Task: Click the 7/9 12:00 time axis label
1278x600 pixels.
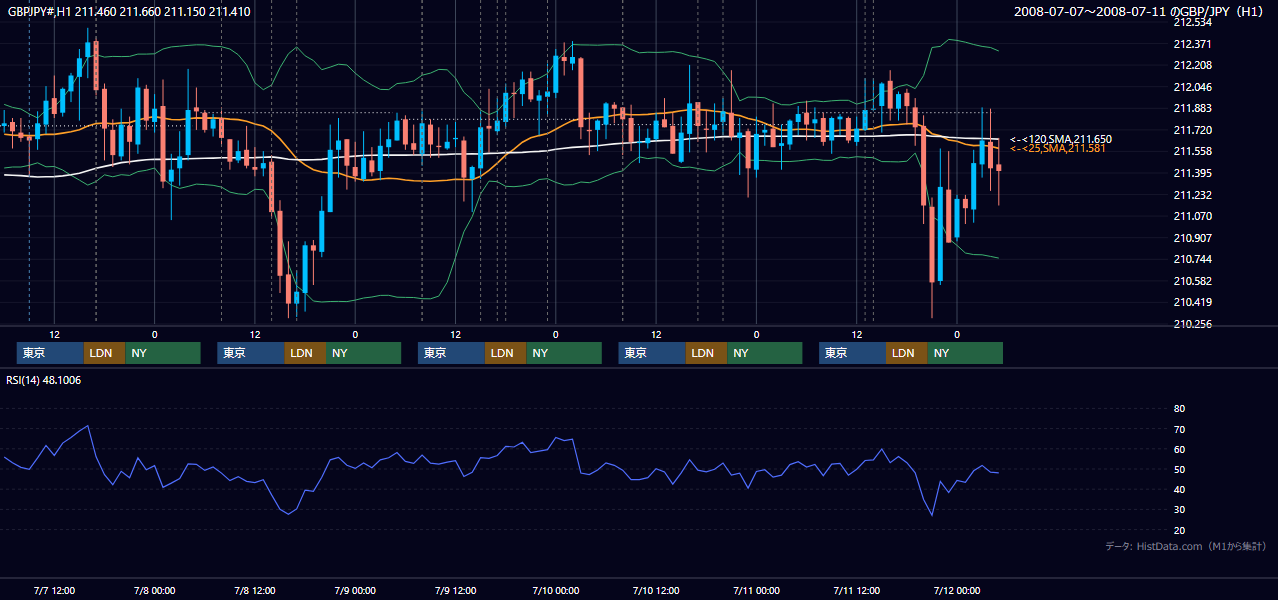Action: click(455, 590)
